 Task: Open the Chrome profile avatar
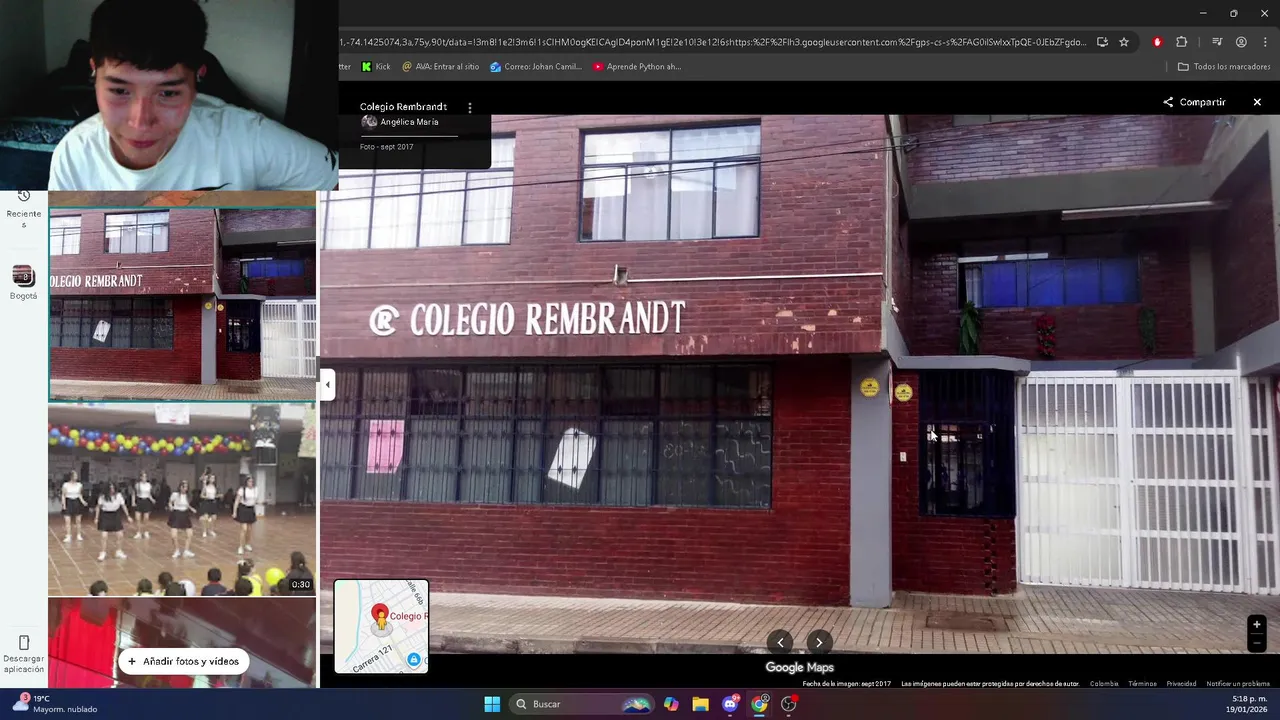point(1241,42)
